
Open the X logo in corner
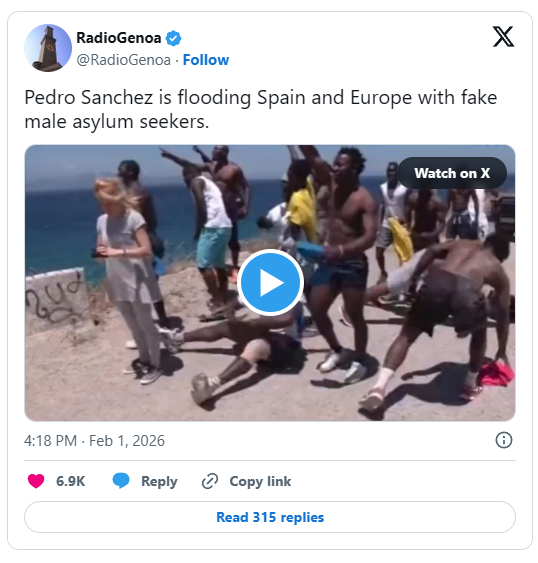pos(503,37)
